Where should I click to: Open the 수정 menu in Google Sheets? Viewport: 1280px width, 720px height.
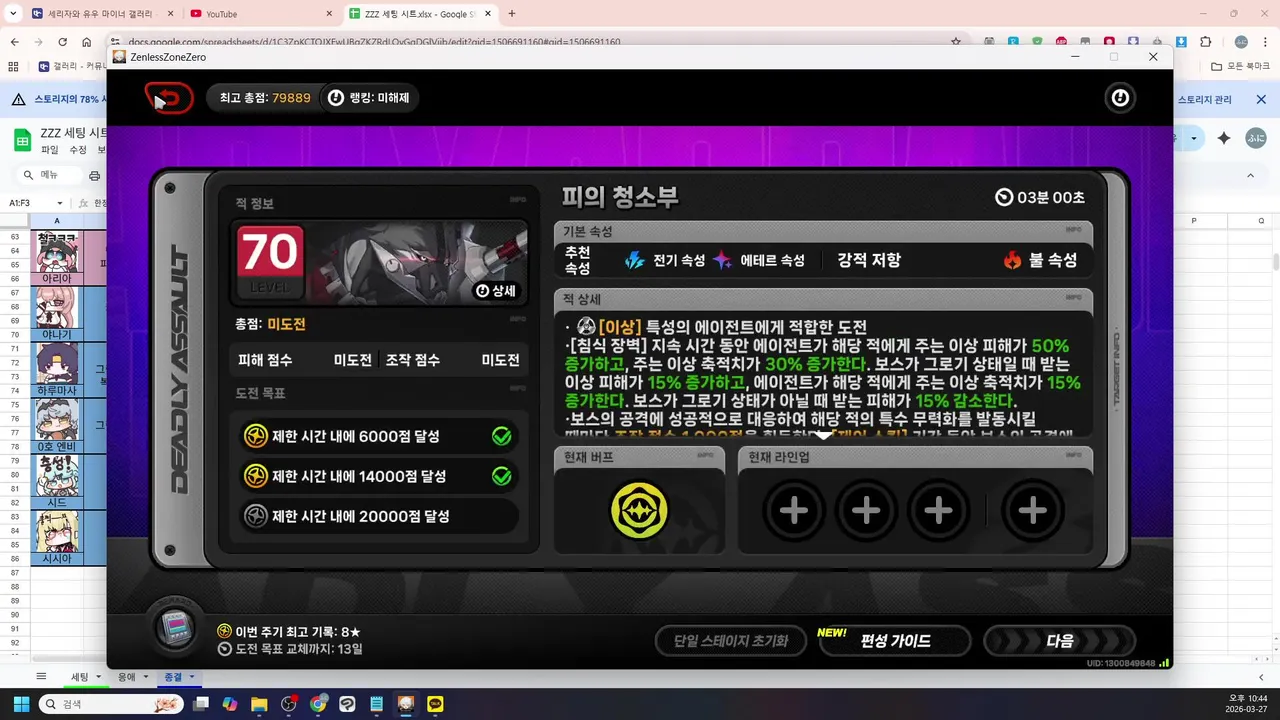pyautogui.click(x=78, y=150)
